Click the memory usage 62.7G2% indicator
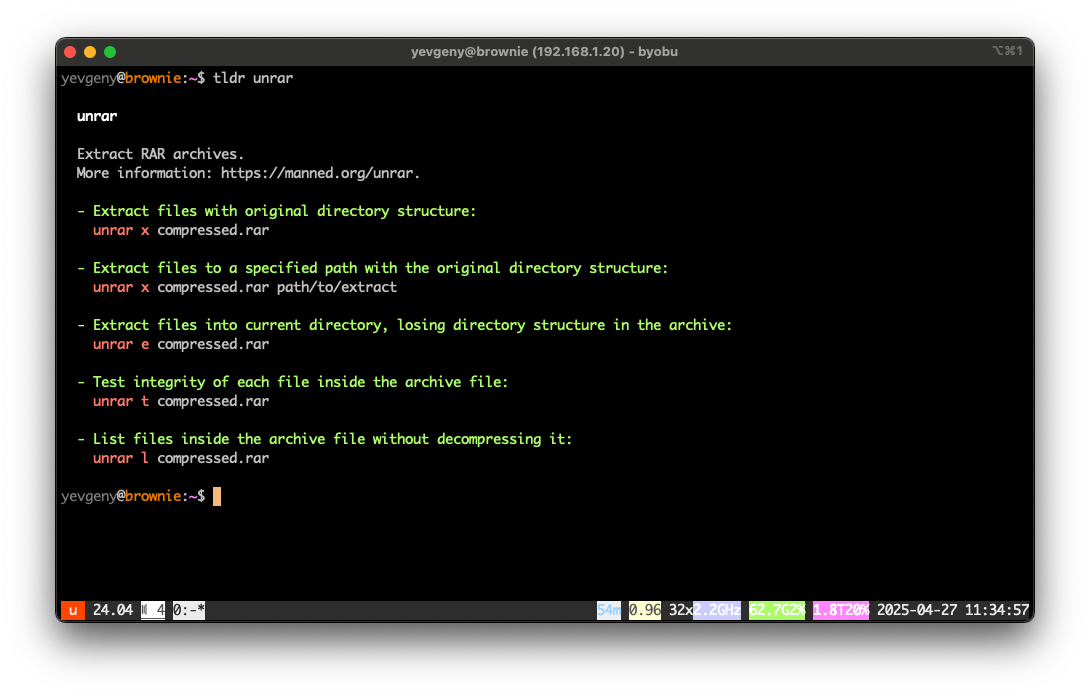Screen dimensions: 1090x696 [777, 610]
